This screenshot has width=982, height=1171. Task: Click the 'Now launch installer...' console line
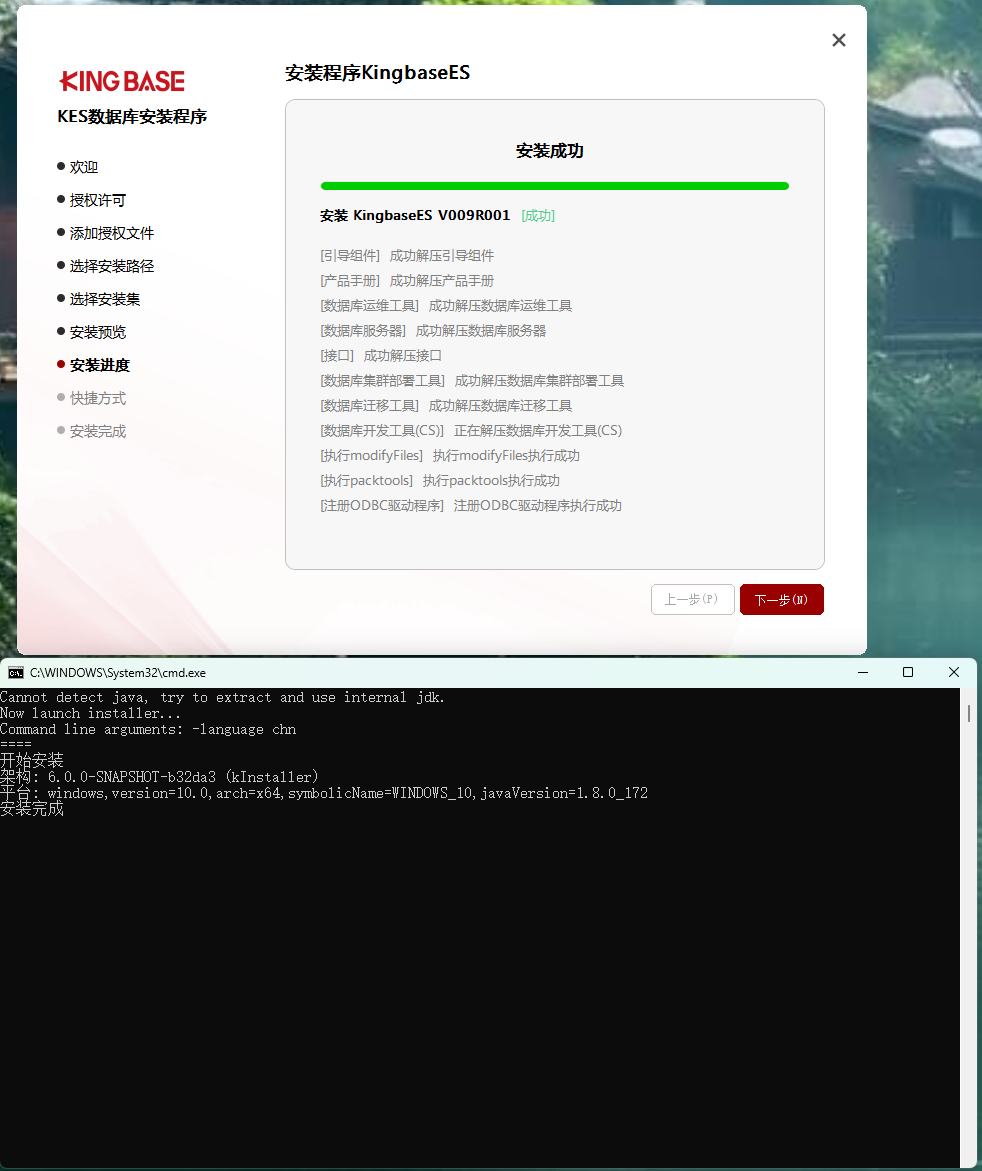click(90, 713)
